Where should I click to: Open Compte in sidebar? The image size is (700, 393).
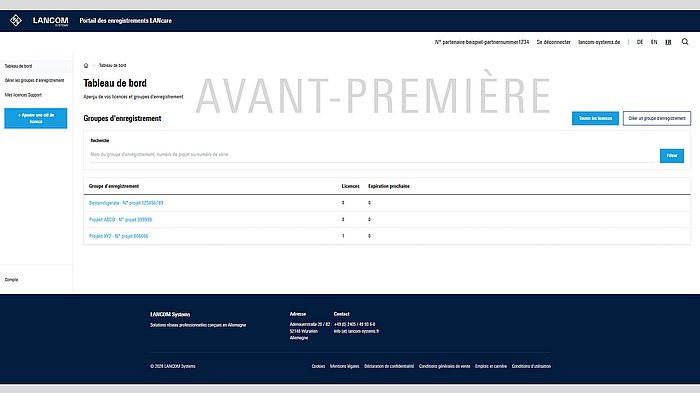(12, 280)
